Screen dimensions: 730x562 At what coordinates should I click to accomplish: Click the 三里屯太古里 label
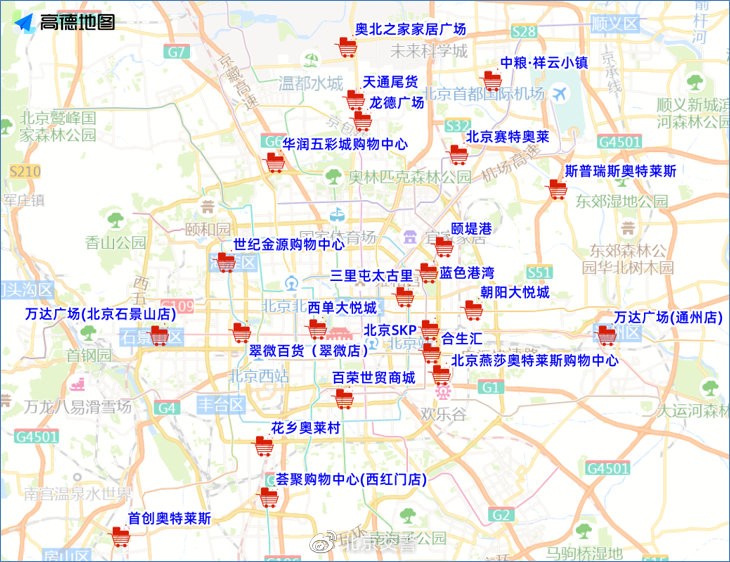372,275
